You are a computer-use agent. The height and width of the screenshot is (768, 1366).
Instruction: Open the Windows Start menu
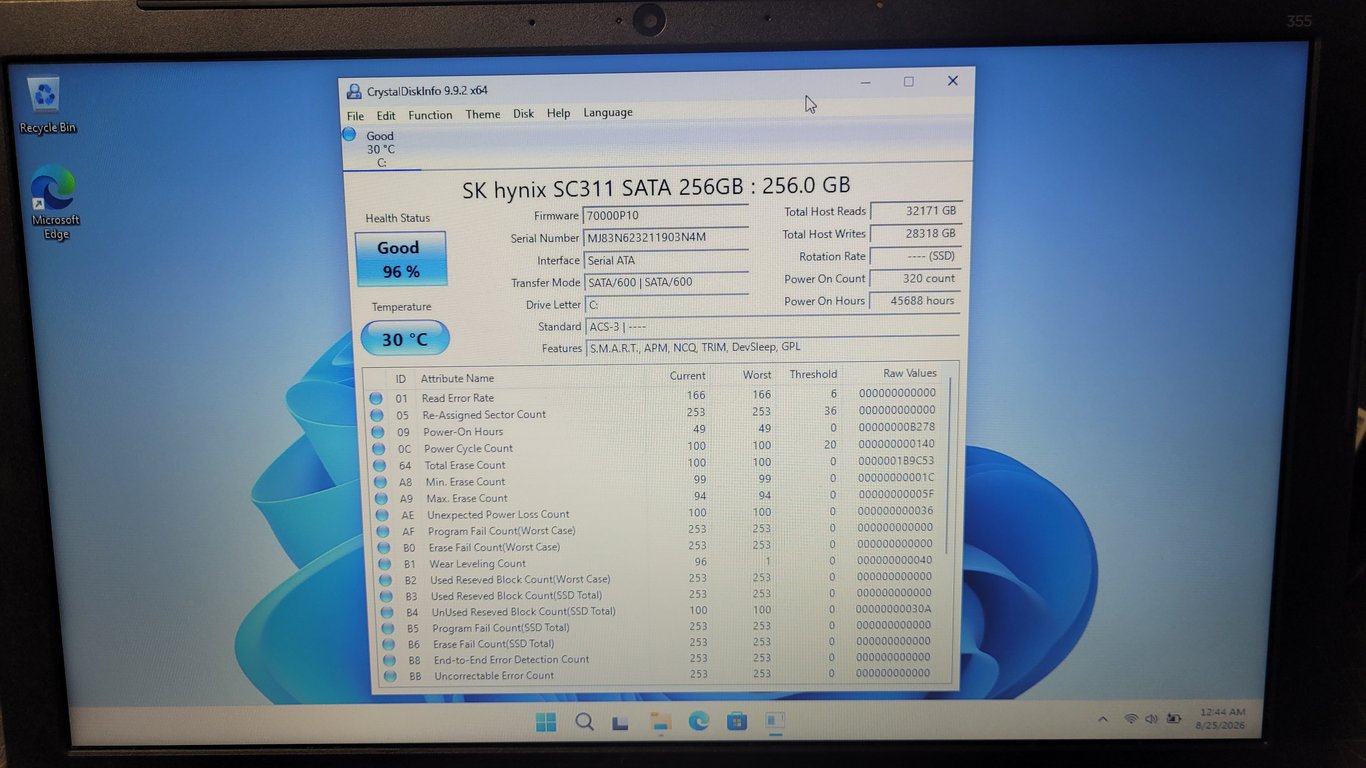point(546,722)
